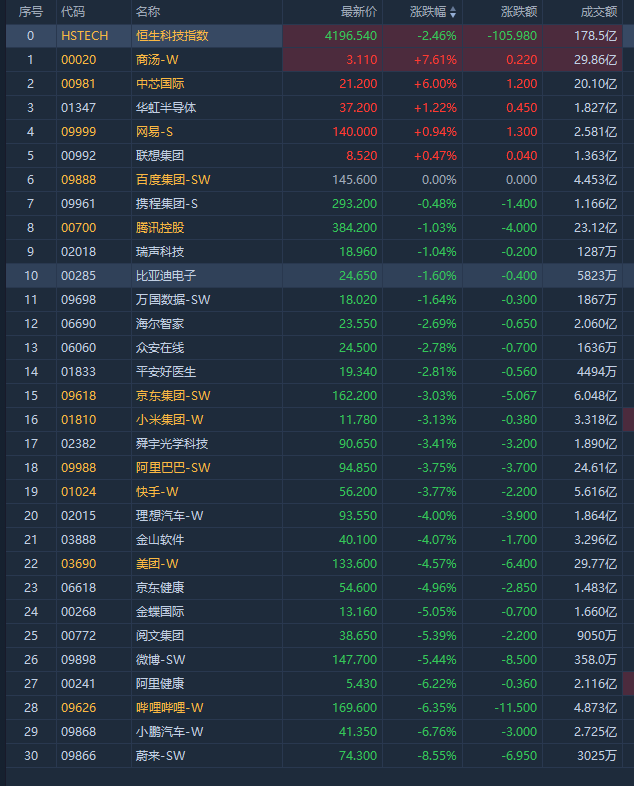Viewport: 634px width, 786px height.
Task: Select 阿里巴巴-SW stock name
Action: point(173,469)
